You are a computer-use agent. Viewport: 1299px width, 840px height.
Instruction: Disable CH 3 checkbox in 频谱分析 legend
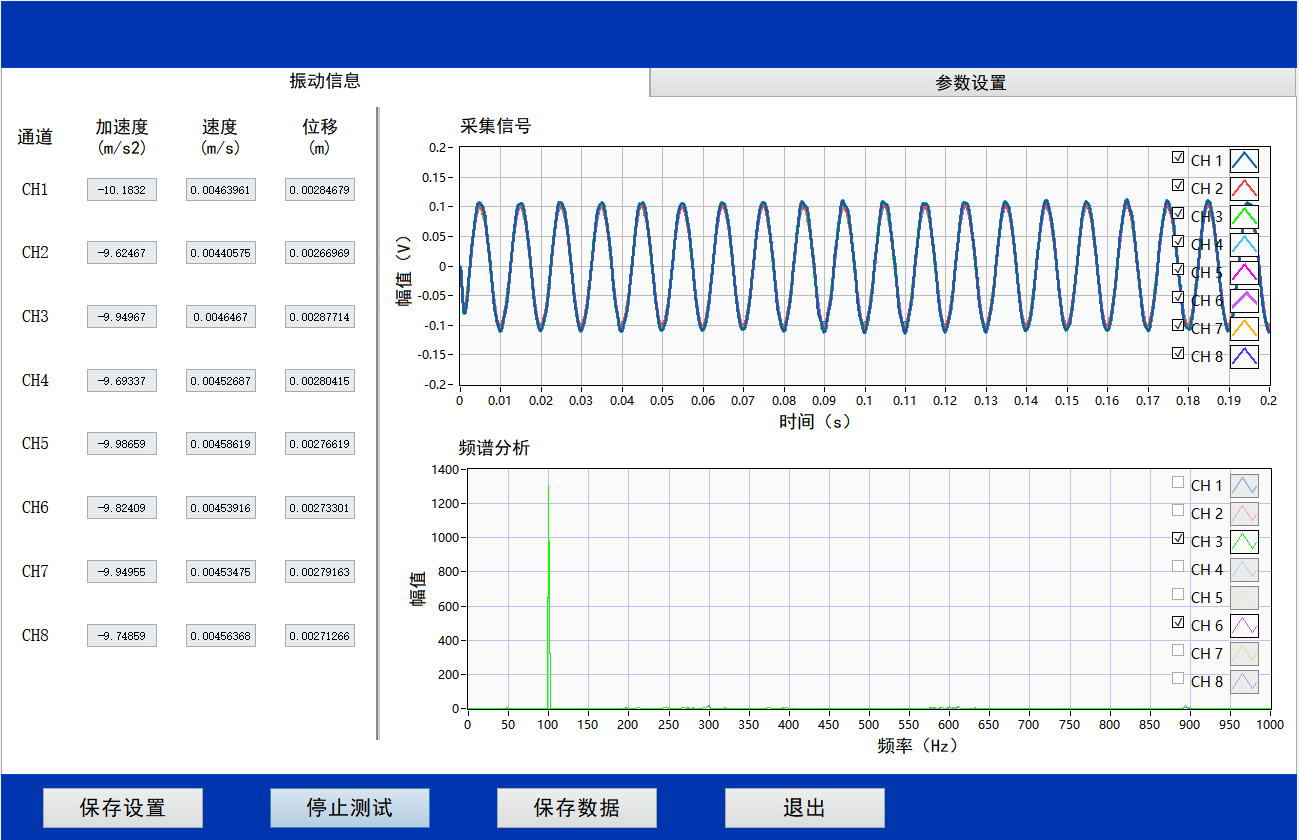1178,538
